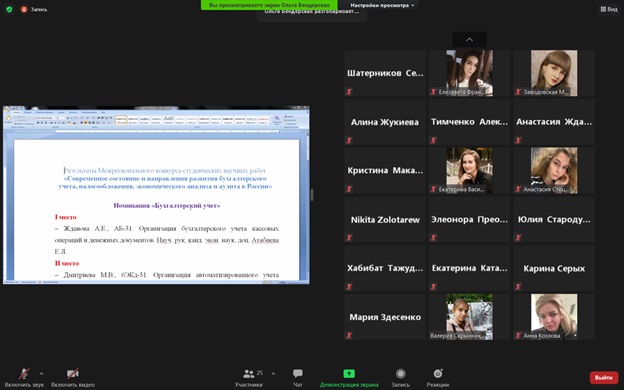This screenshot has width=624, height=390.
Task: Select Алина Жукиева participant tile
Action: pyautogui.click(x=385, y=122)
